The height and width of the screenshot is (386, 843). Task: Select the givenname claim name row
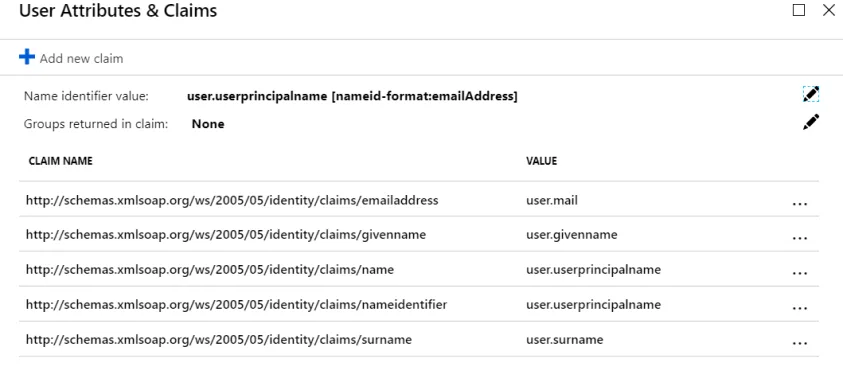pos(419,234)
